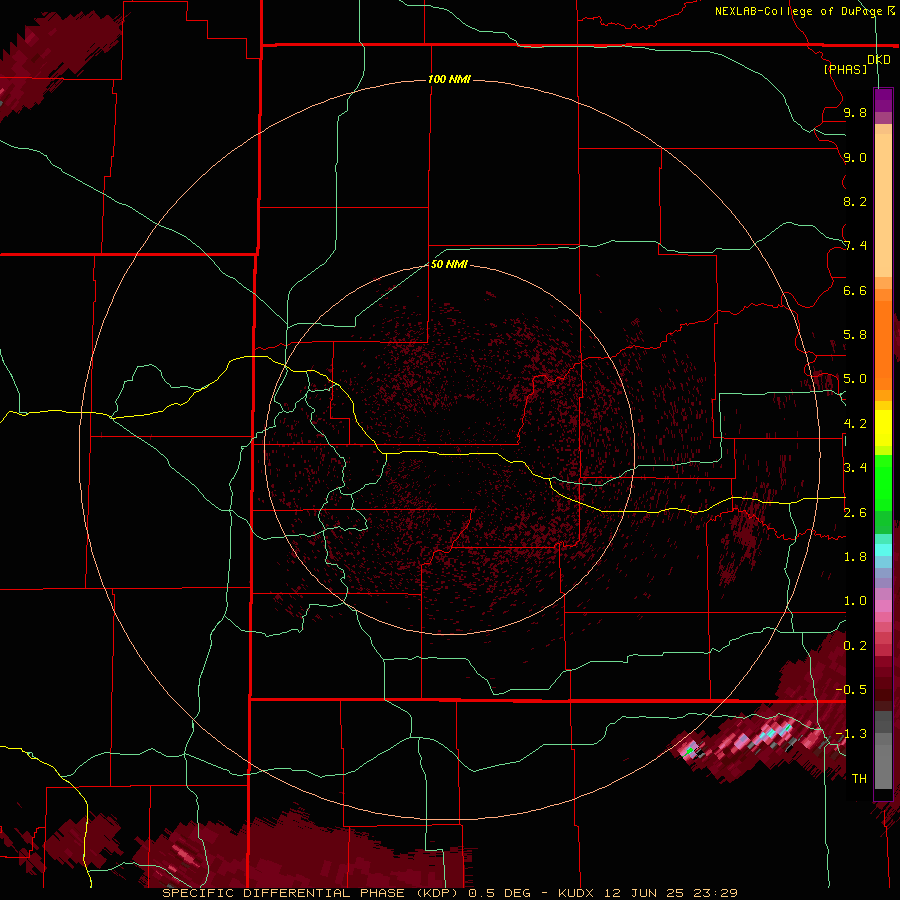Click the '7.4' value on the scale
Screen dimensions: 900x900
(x=855, y=246)
